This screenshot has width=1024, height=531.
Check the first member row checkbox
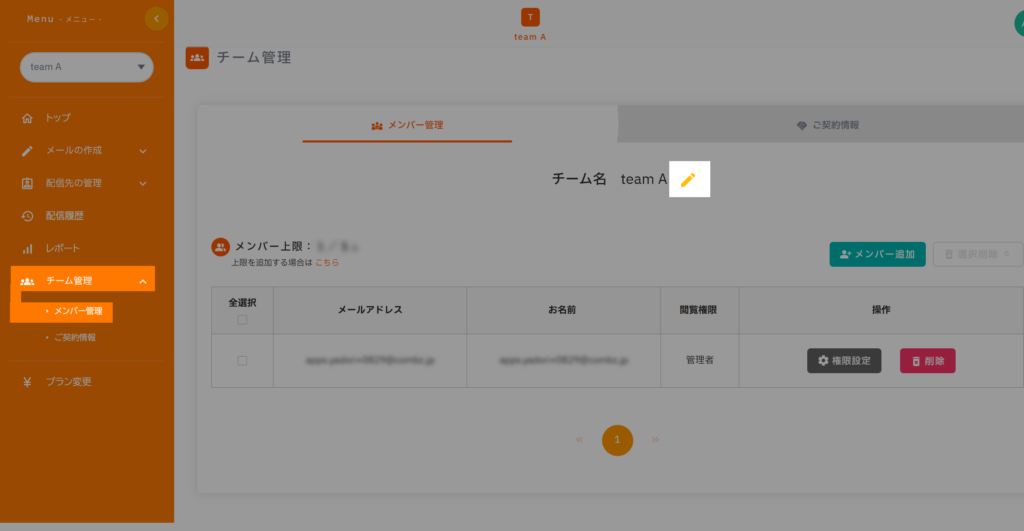[x=242, y=361]
